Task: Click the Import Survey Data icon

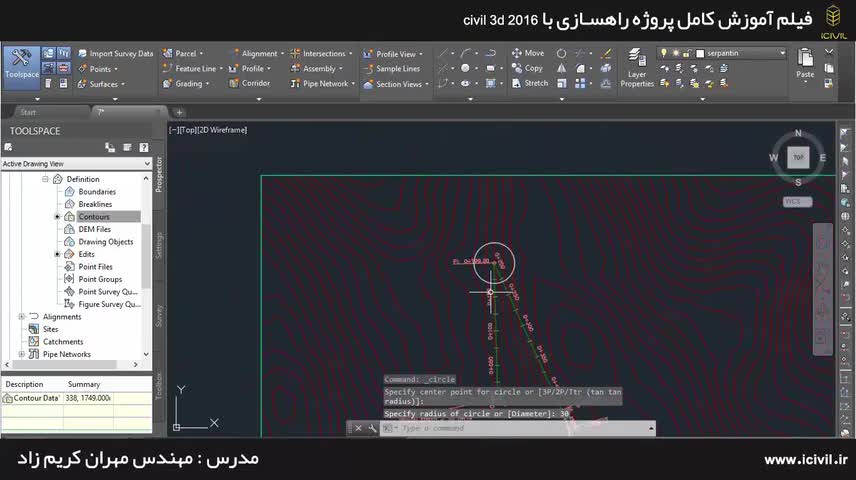Action: coord(82,54)
